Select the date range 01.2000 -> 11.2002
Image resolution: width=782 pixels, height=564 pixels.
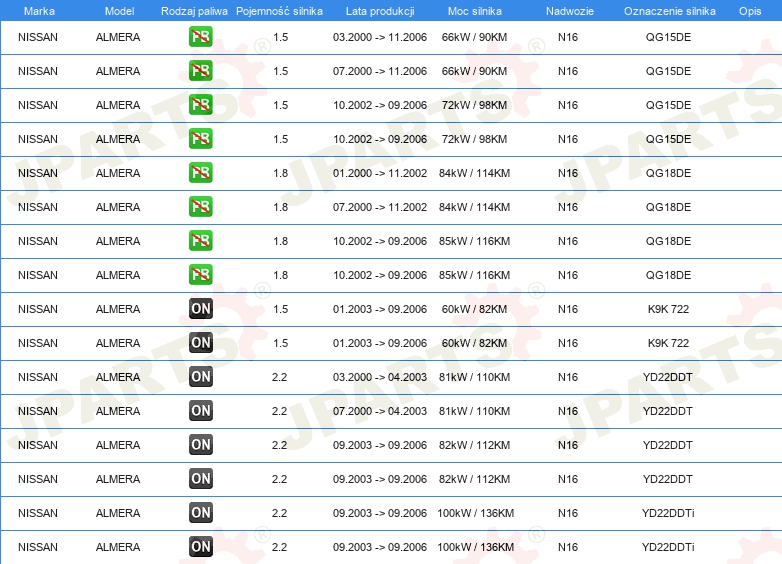[x=380, y=174]
